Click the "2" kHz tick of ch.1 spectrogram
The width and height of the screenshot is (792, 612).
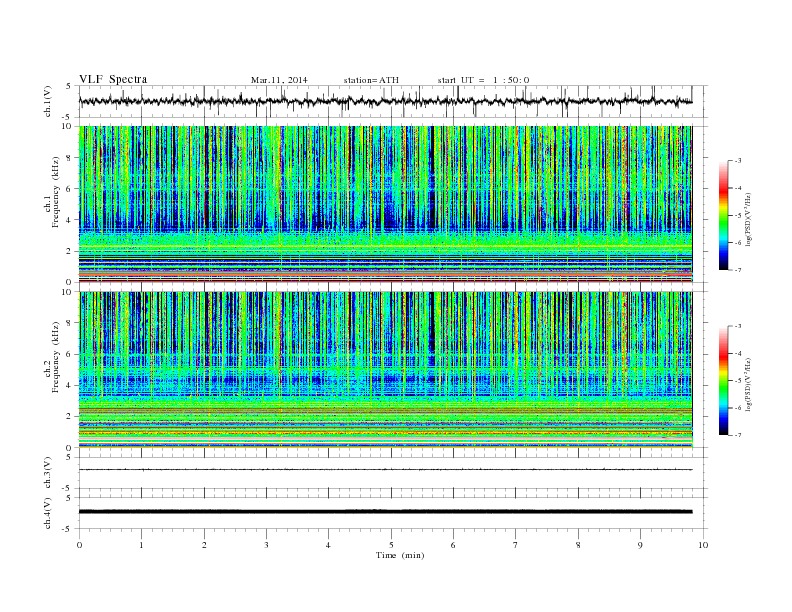point(70,251)
